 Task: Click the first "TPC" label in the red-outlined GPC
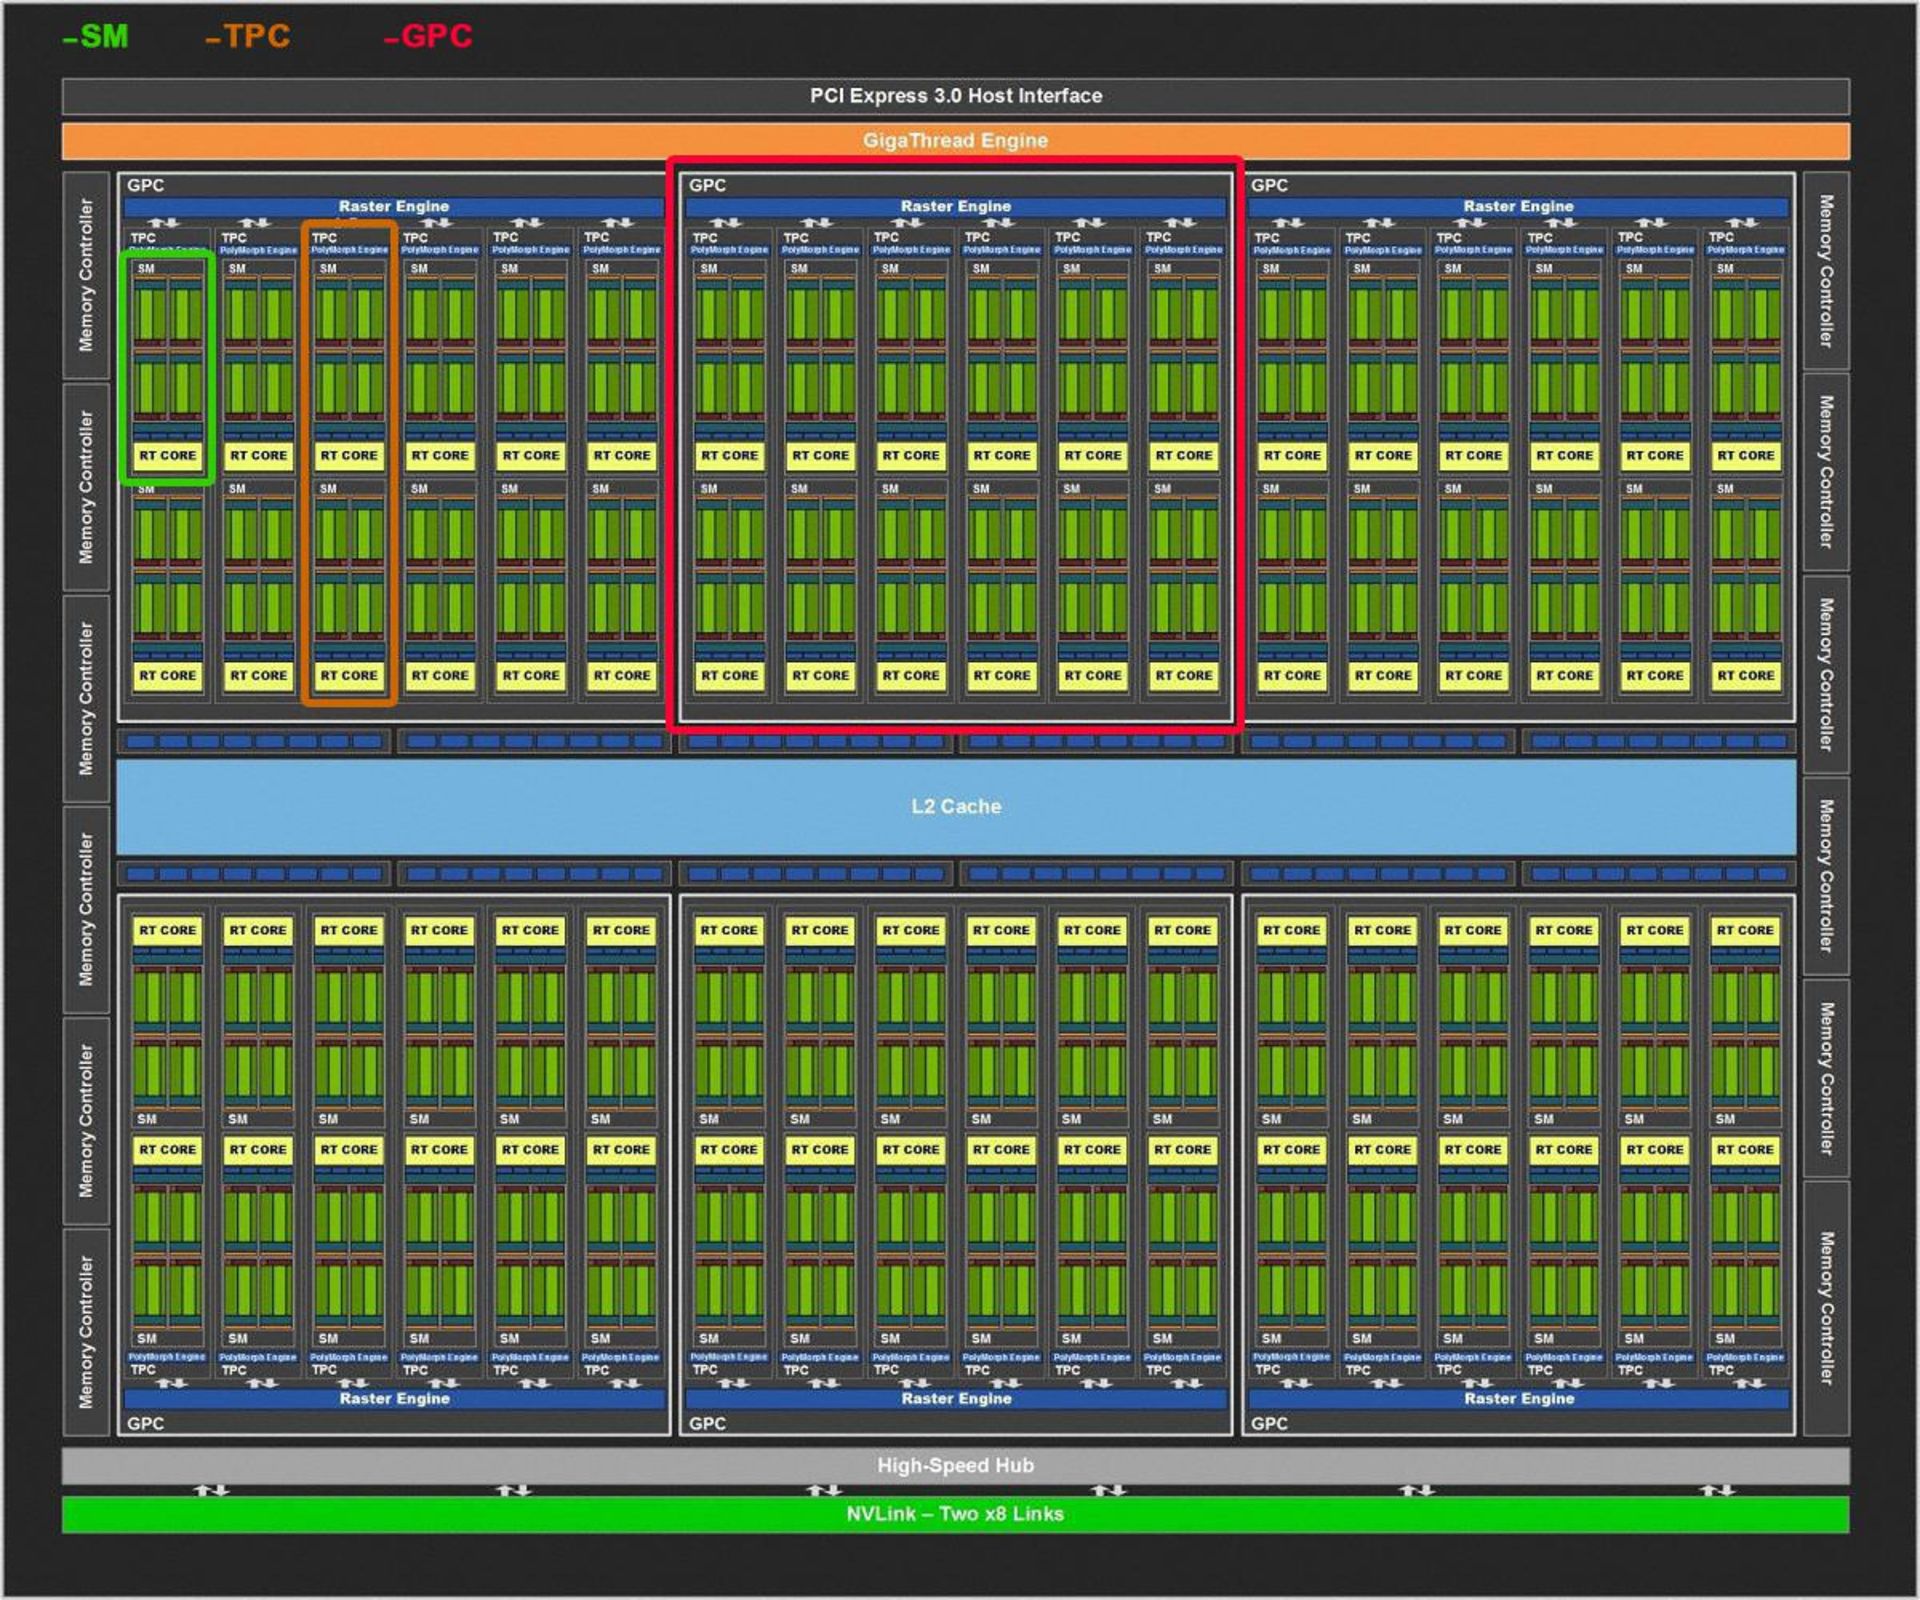[705, 238]
